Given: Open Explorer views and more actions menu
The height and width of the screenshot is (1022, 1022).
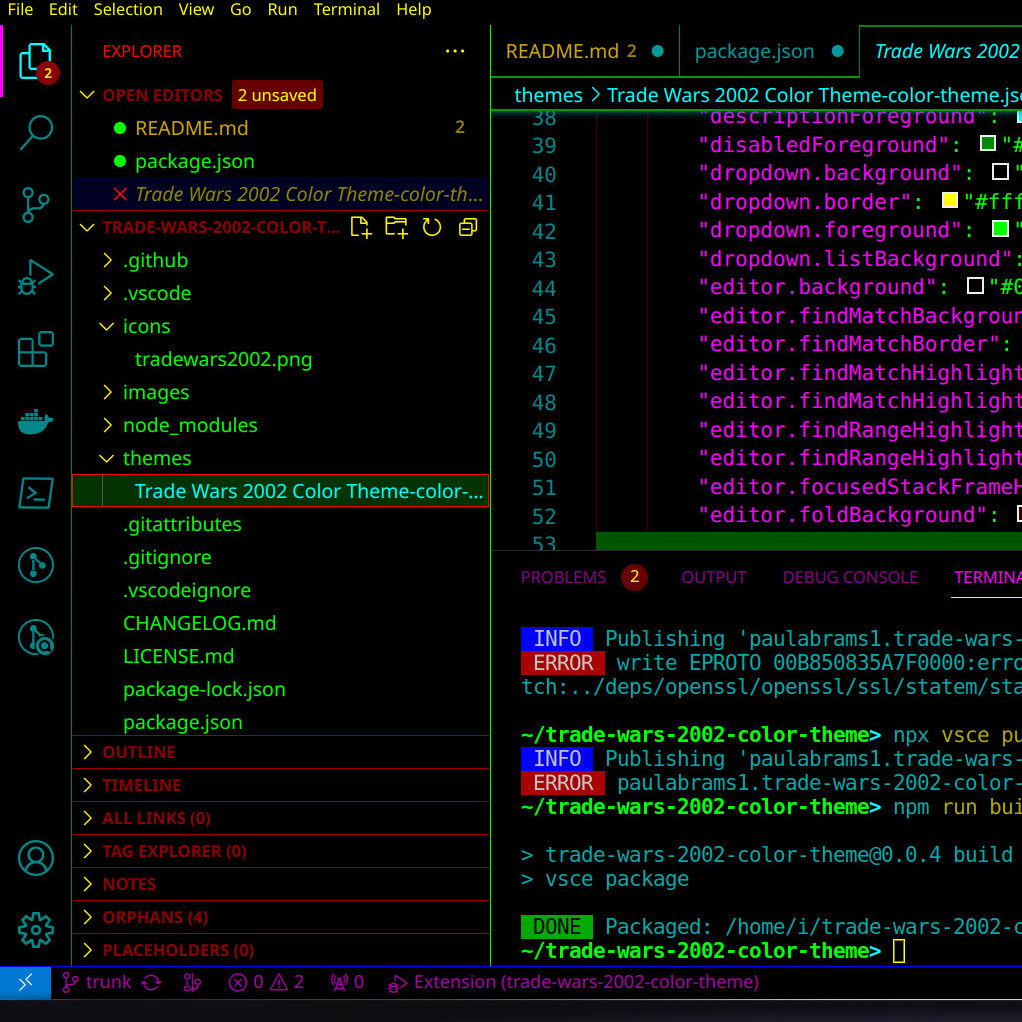Looking at the screenshot, I should click(455, 51).
